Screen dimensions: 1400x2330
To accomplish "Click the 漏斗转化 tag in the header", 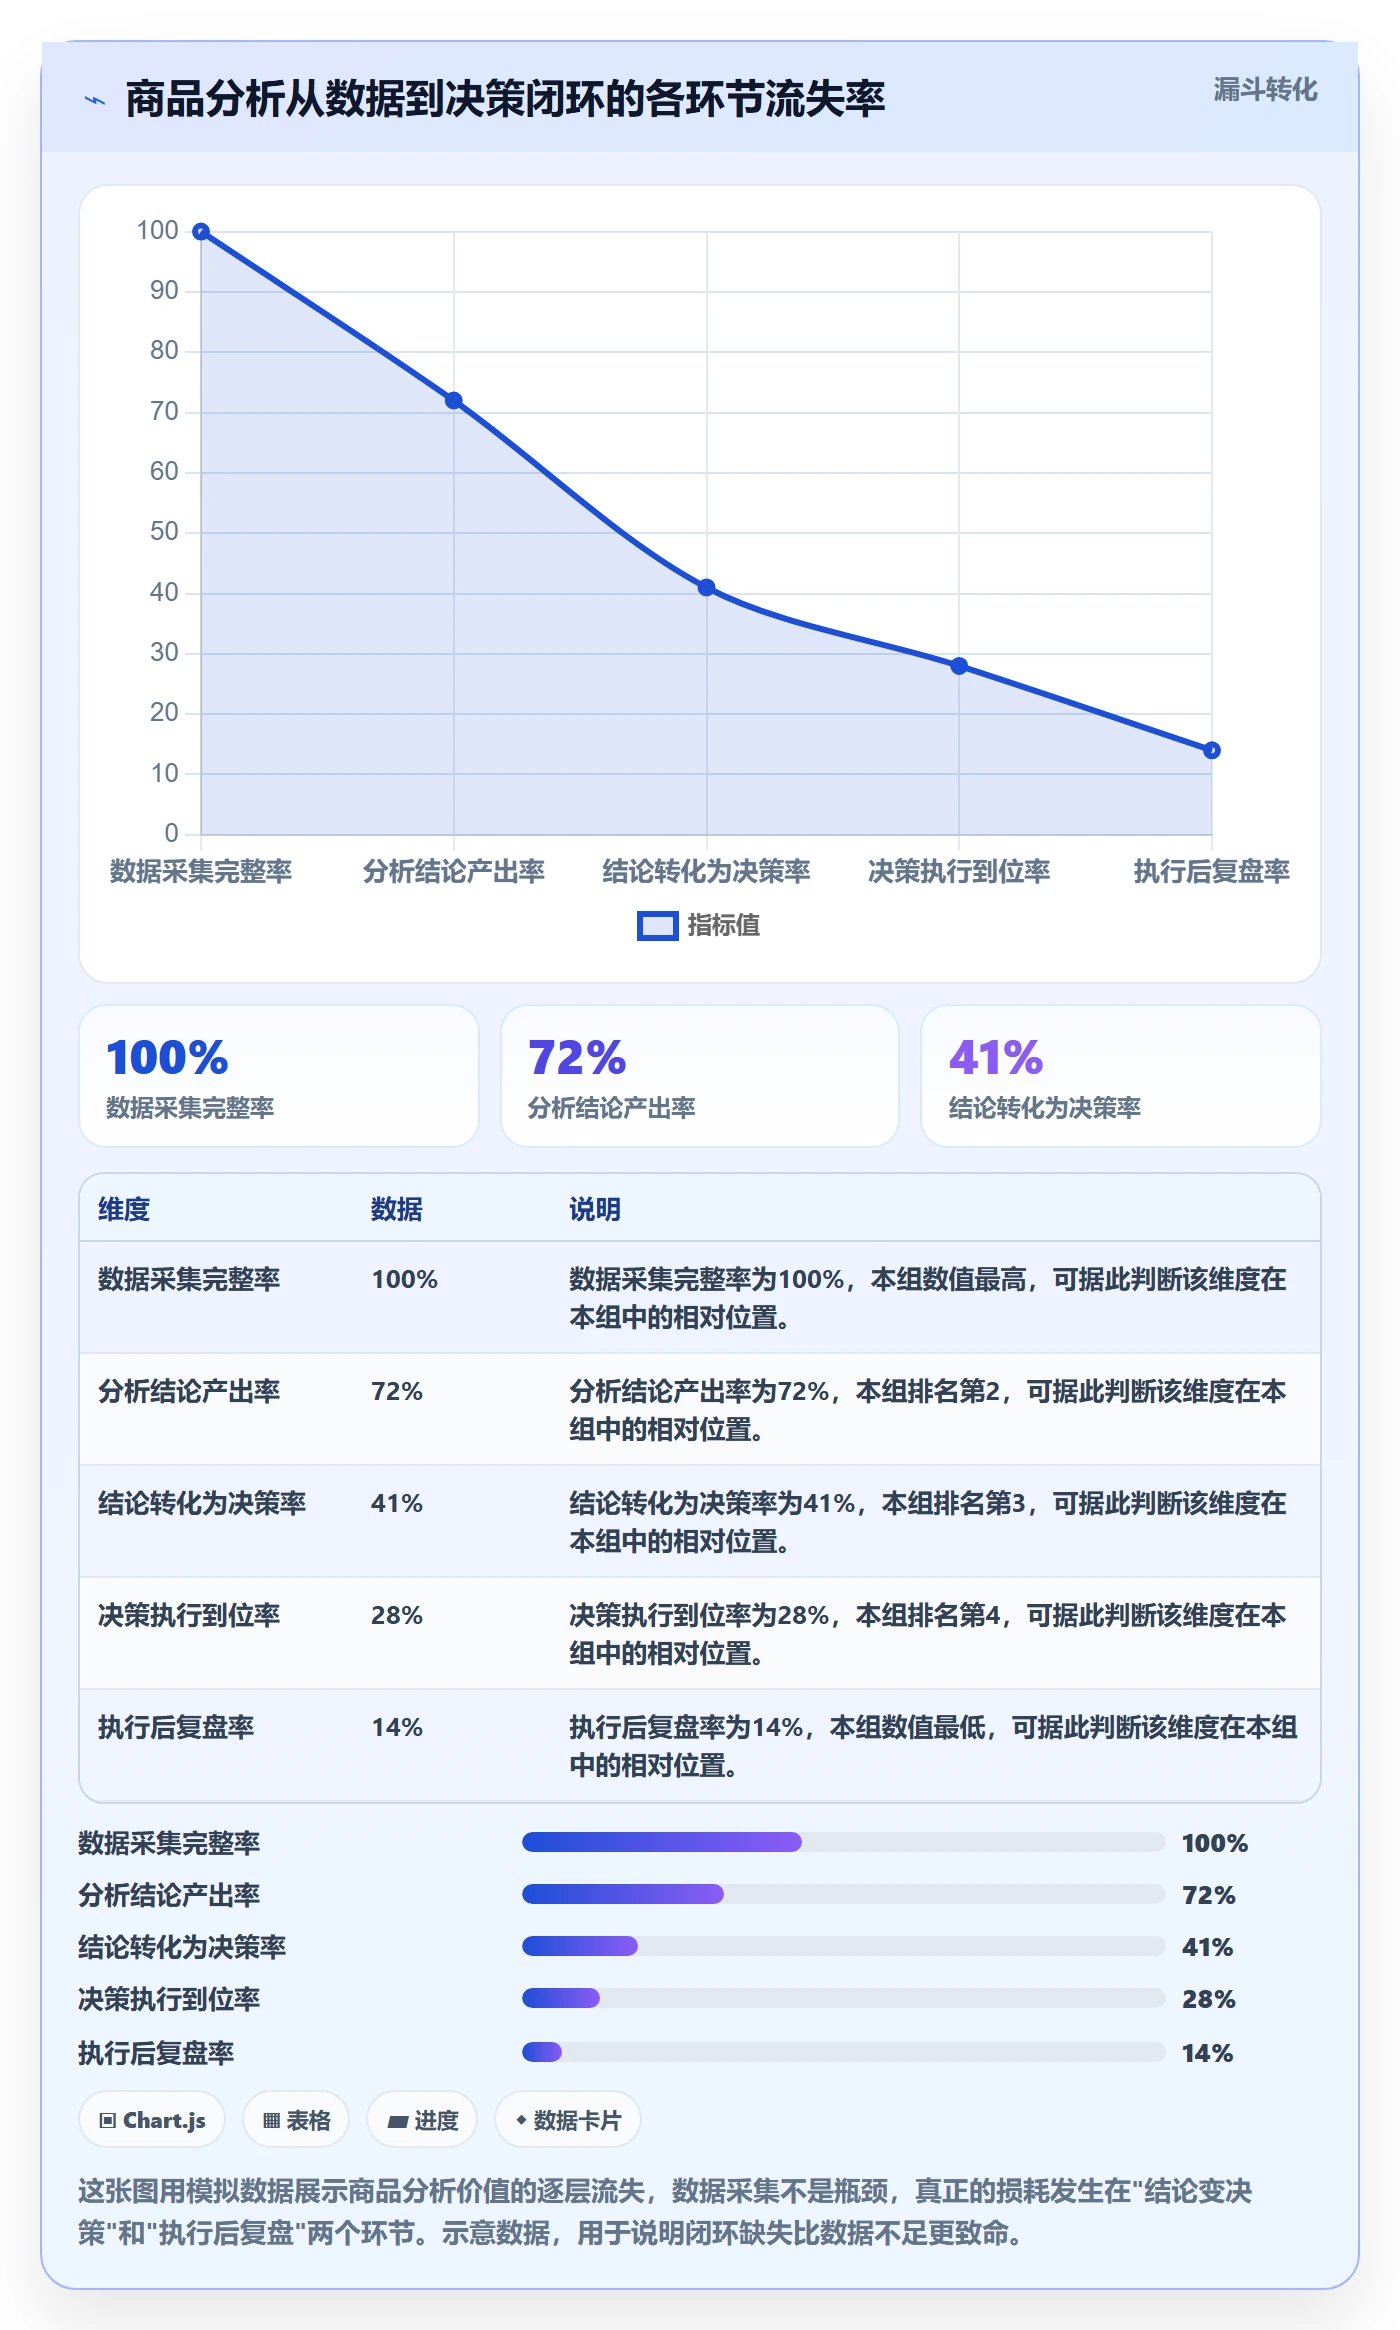I will tap(1265, 90).
